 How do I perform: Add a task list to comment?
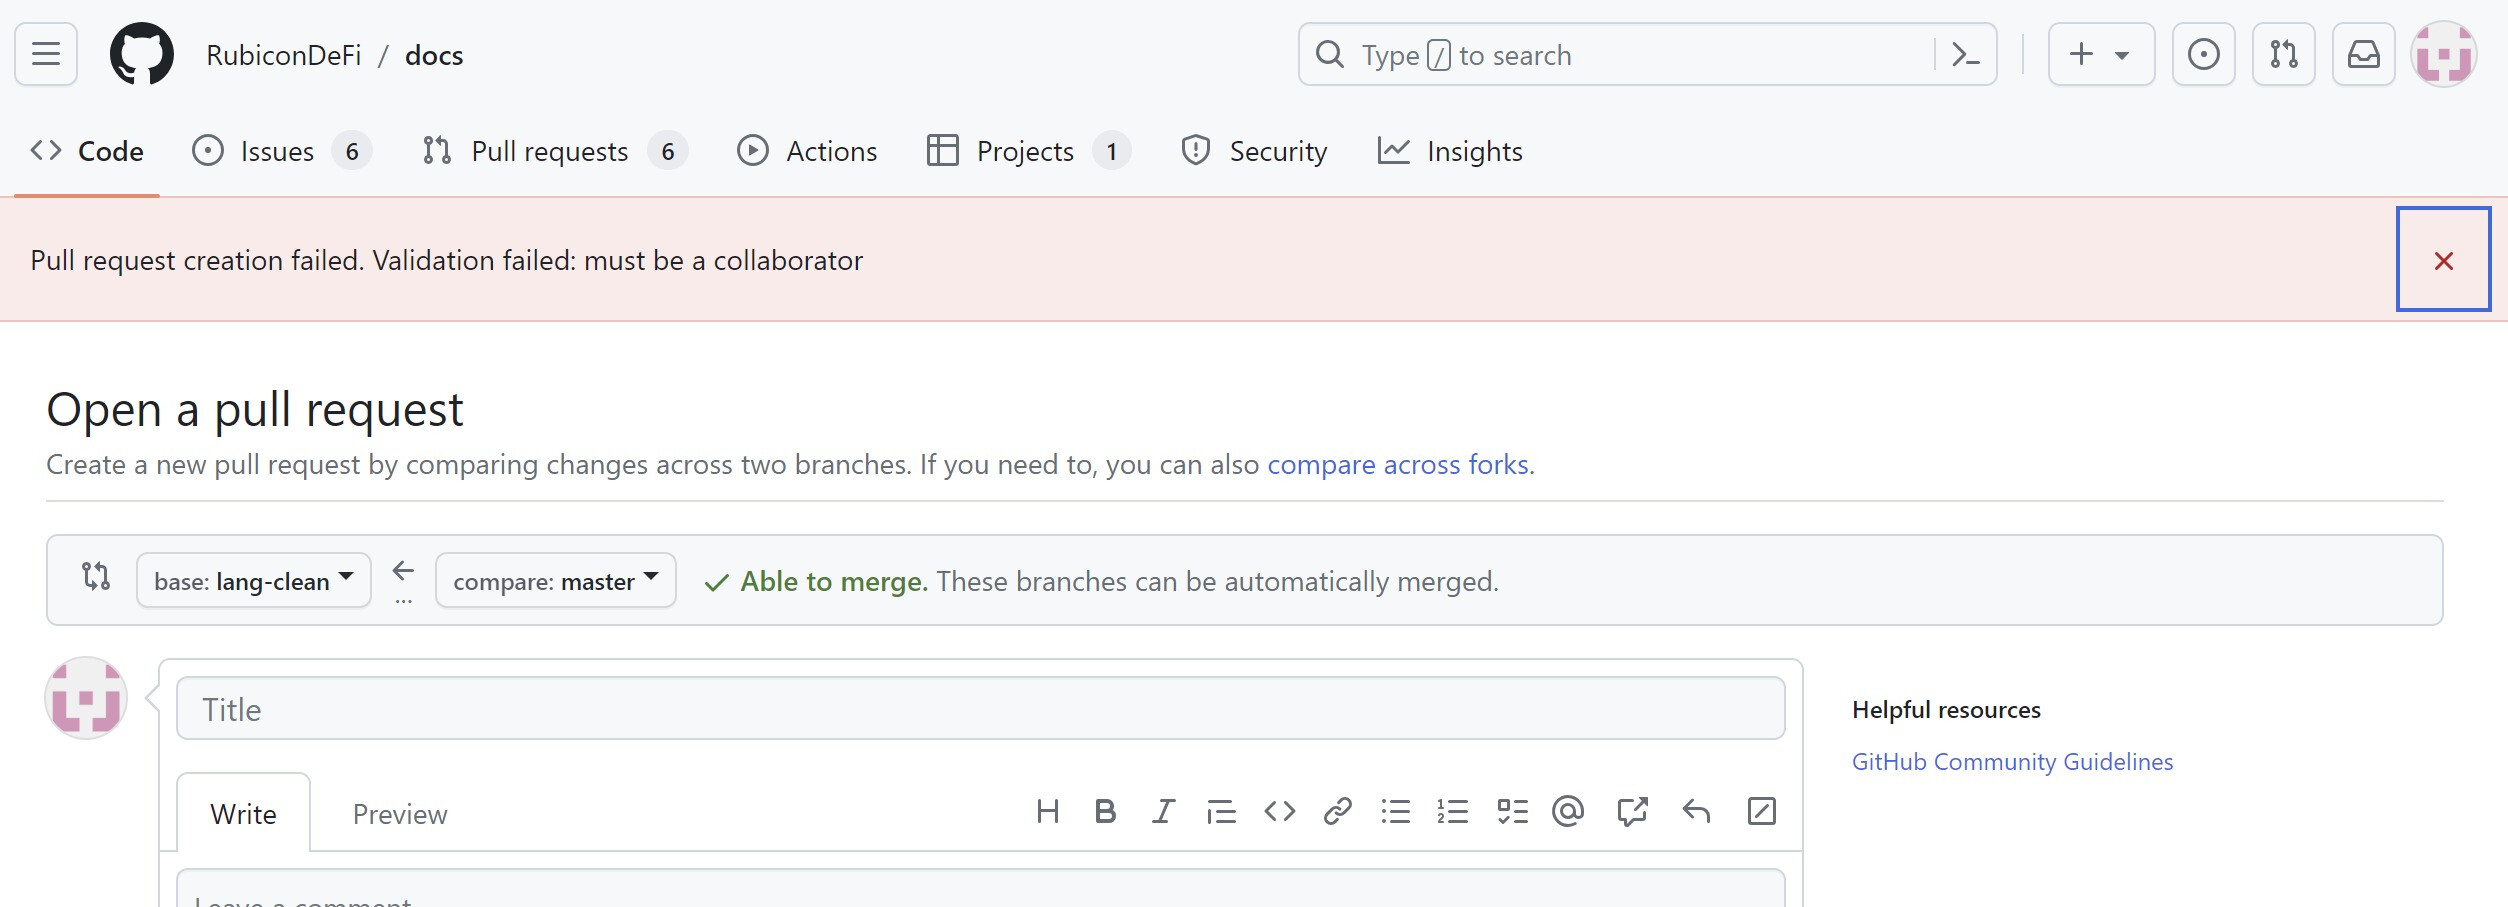pos(1512,811)
